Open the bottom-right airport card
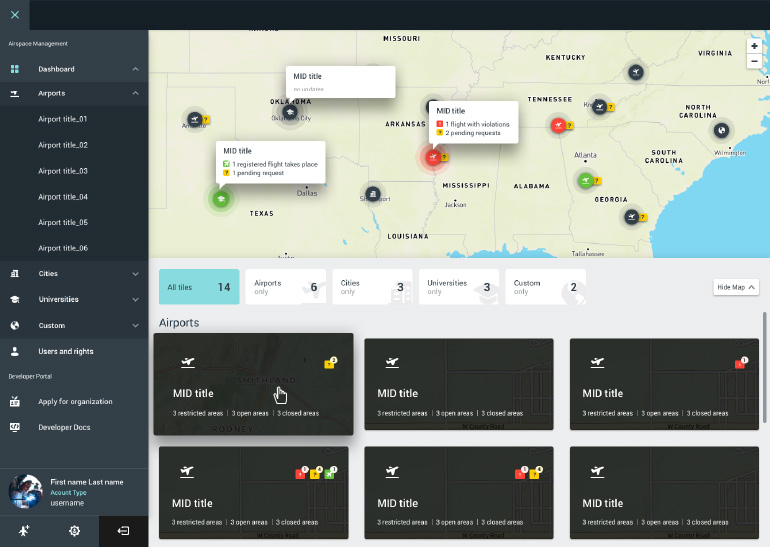Image resolution: width=770 pixels, height=547 pixels. 664,492
